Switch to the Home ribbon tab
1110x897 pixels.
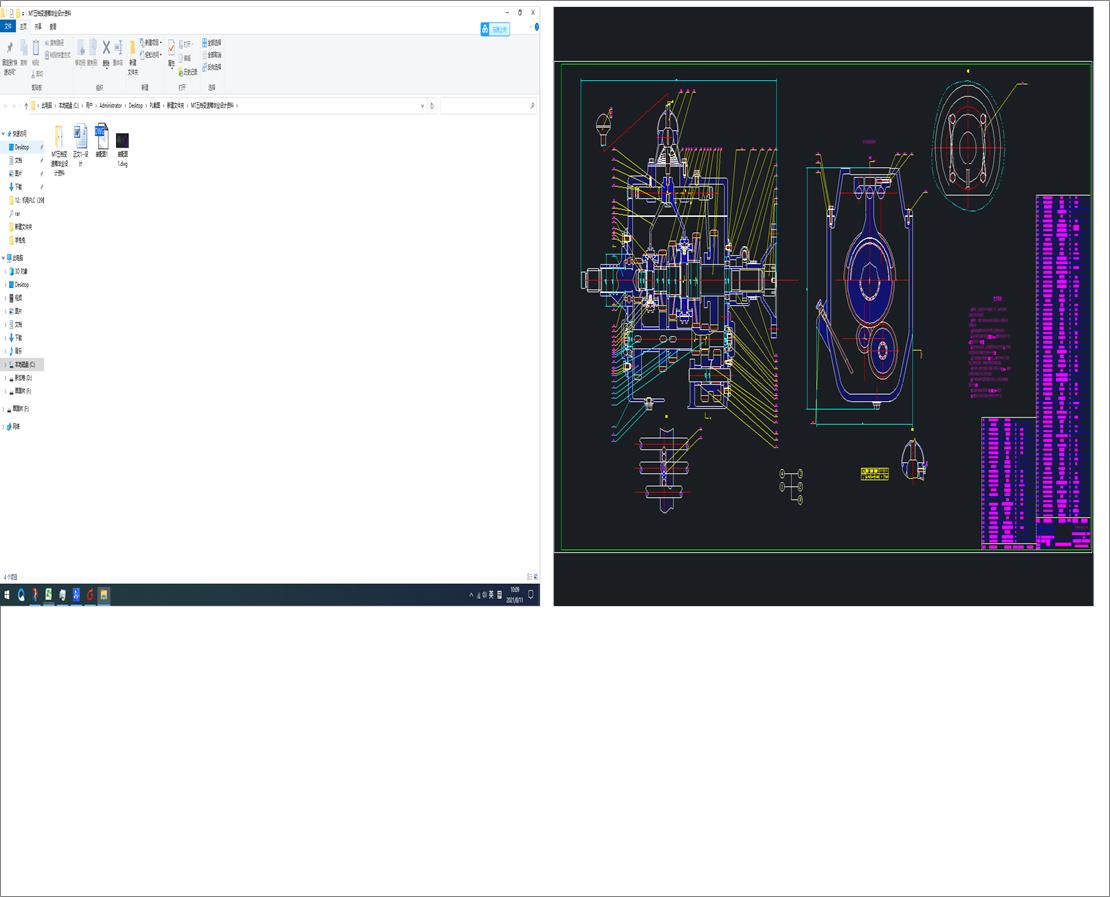(23, 27)
